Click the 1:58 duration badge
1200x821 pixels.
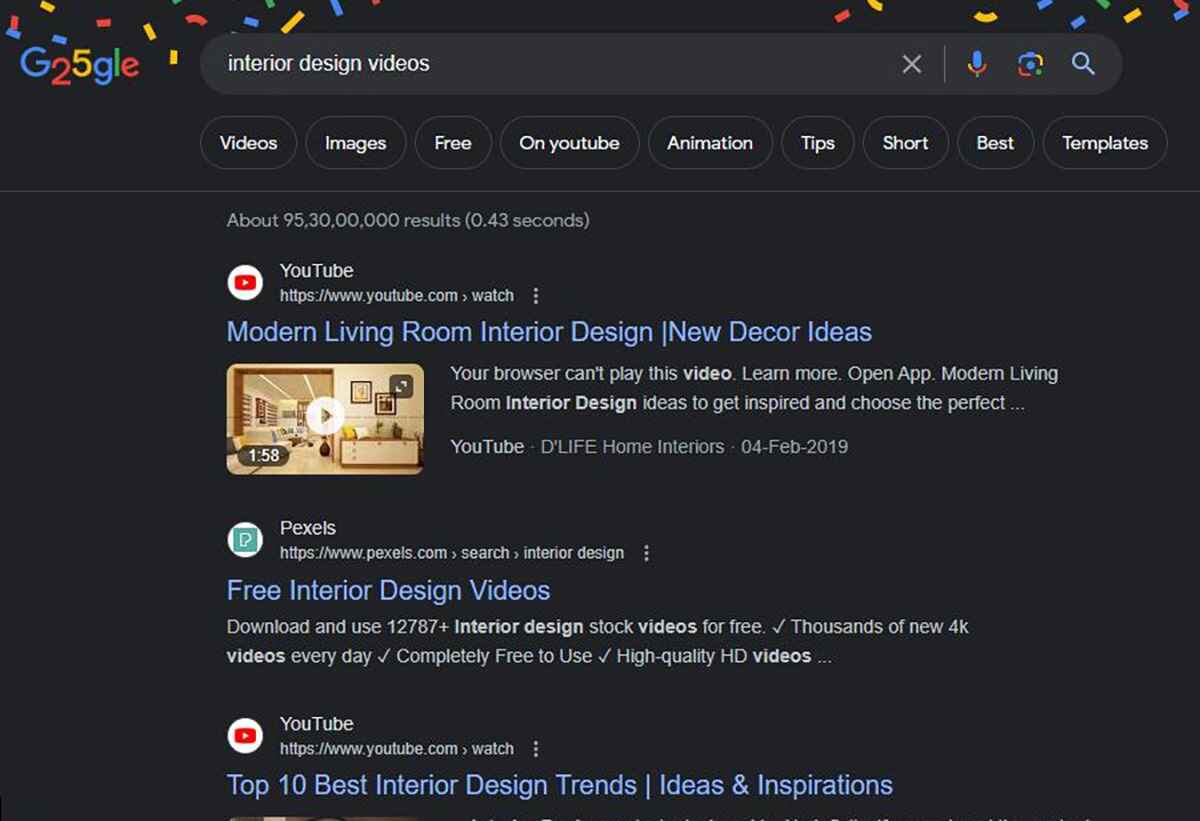(x=263, y=455)
